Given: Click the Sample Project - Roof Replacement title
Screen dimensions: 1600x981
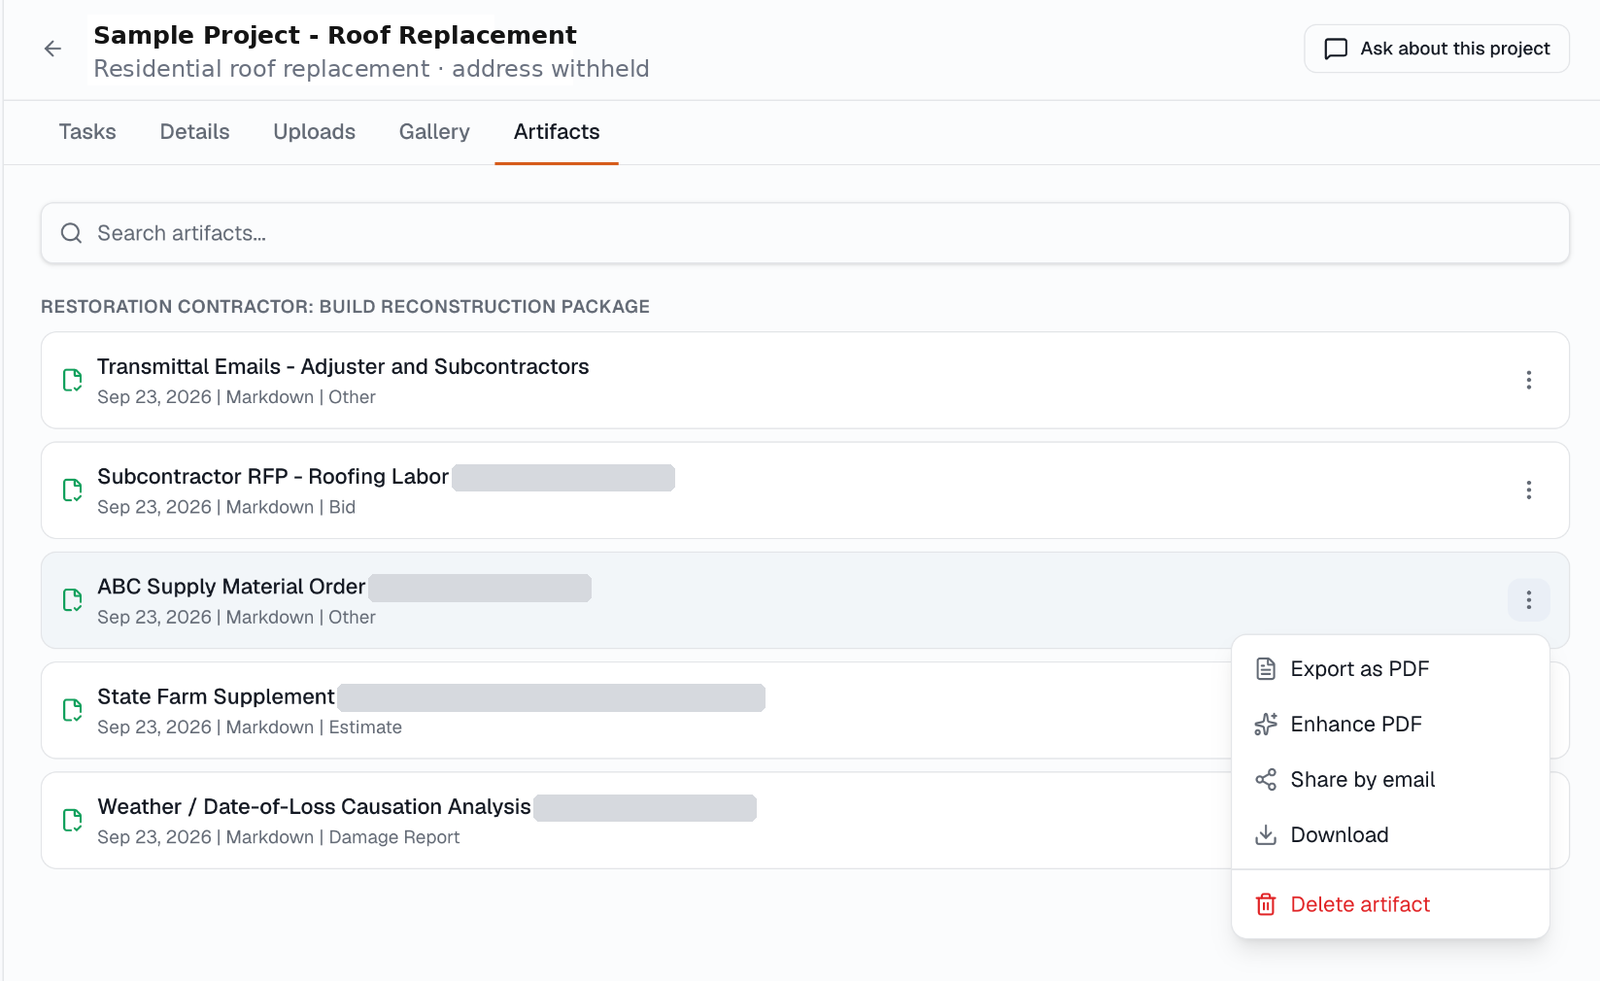Looking at the screenshot, I should pos(335,35).
